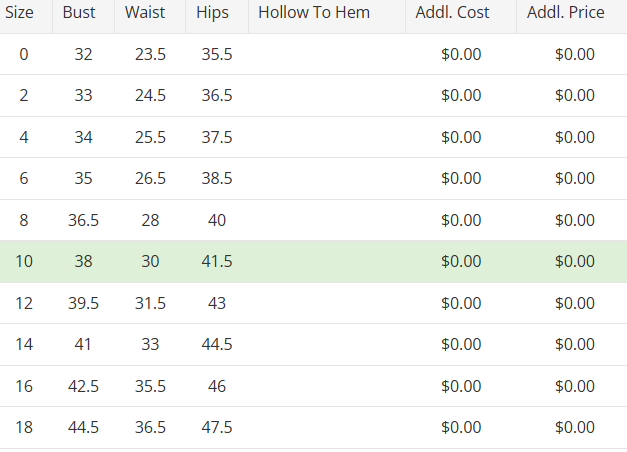Viewport: 627px width, 452px height.
Task: Click the Addl. Price cell for size 16
Action: [575, 386]
